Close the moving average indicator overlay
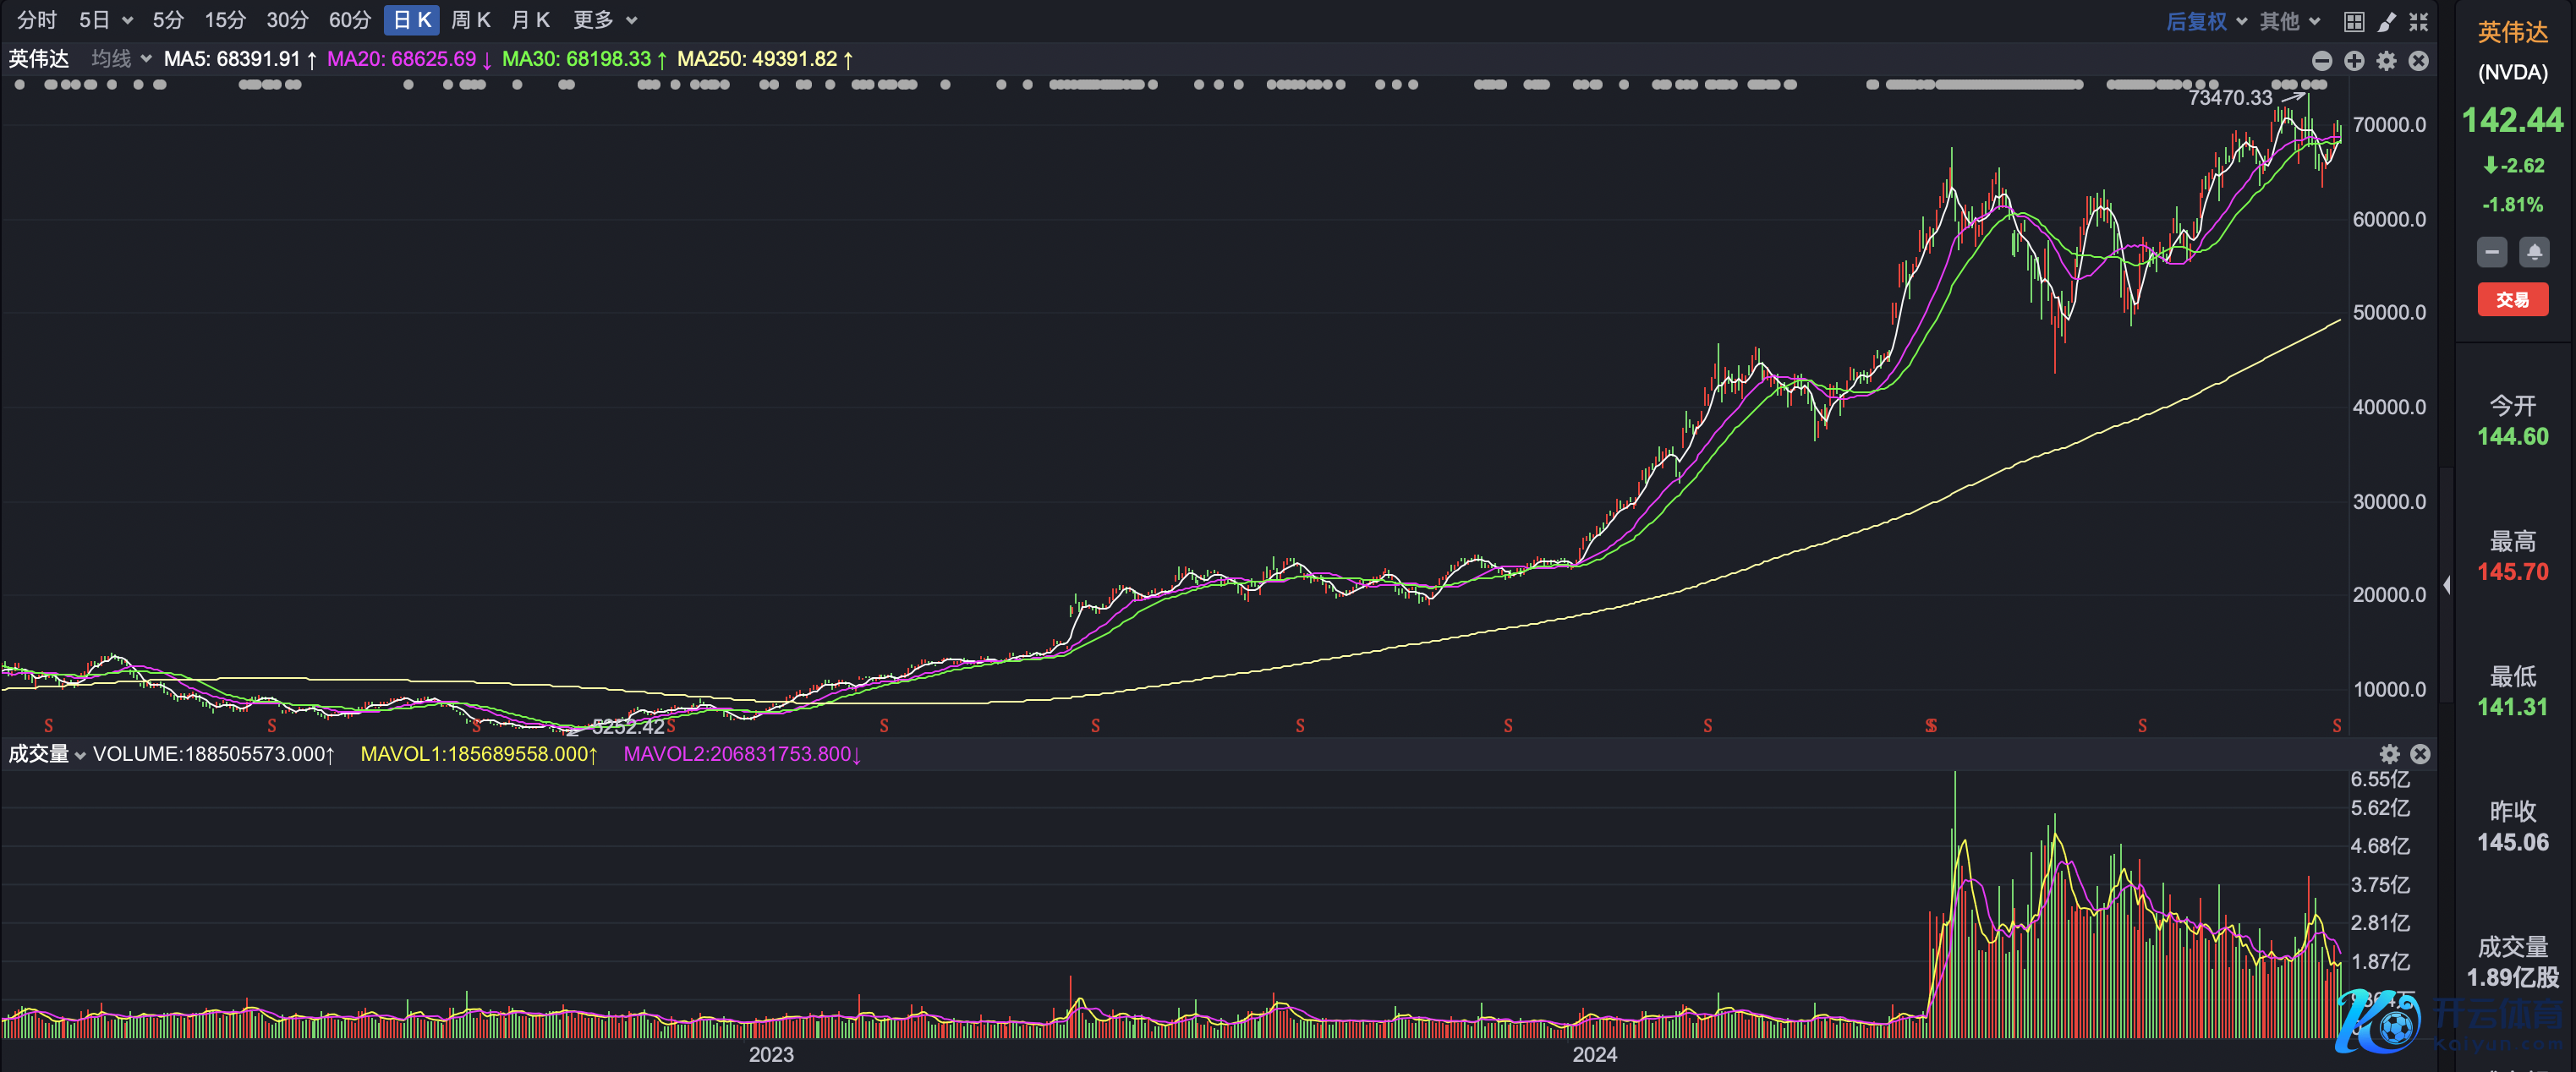The width and height of the screenshot is (2576, 1072). (x=2419, y=61)
